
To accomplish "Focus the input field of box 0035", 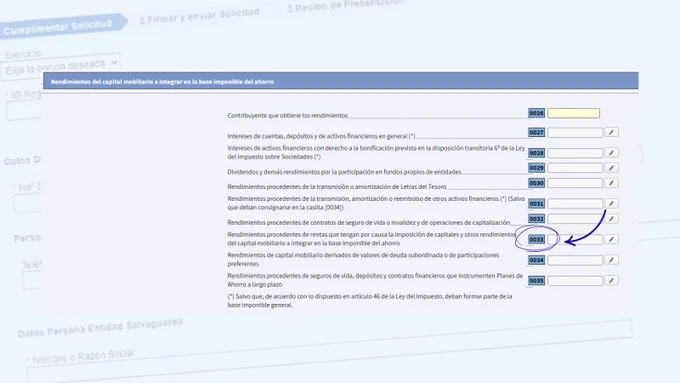I will 575,281.
